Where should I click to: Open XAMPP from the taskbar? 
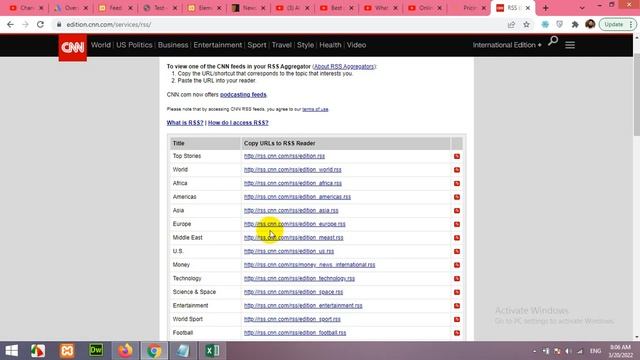tap(67, 351)
